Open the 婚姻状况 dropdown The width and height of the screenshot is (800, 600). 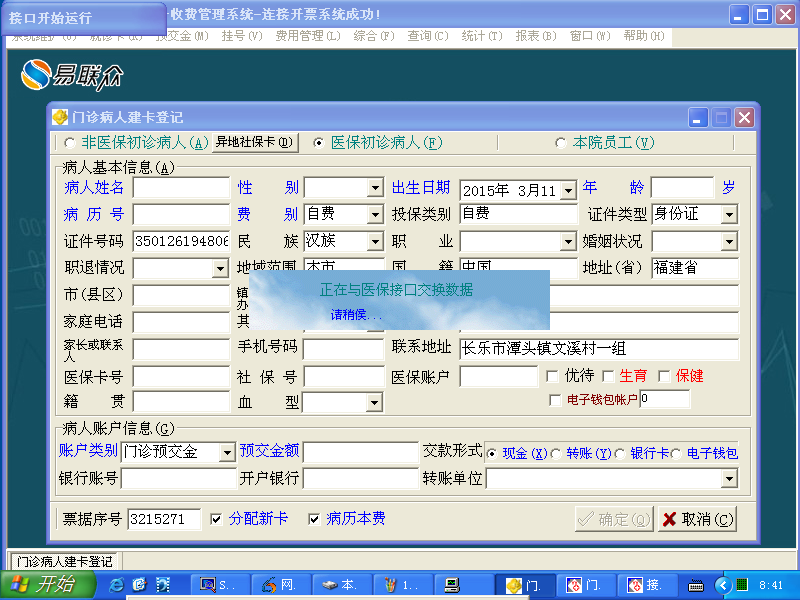pyautogui.click(x=730, y=241)
